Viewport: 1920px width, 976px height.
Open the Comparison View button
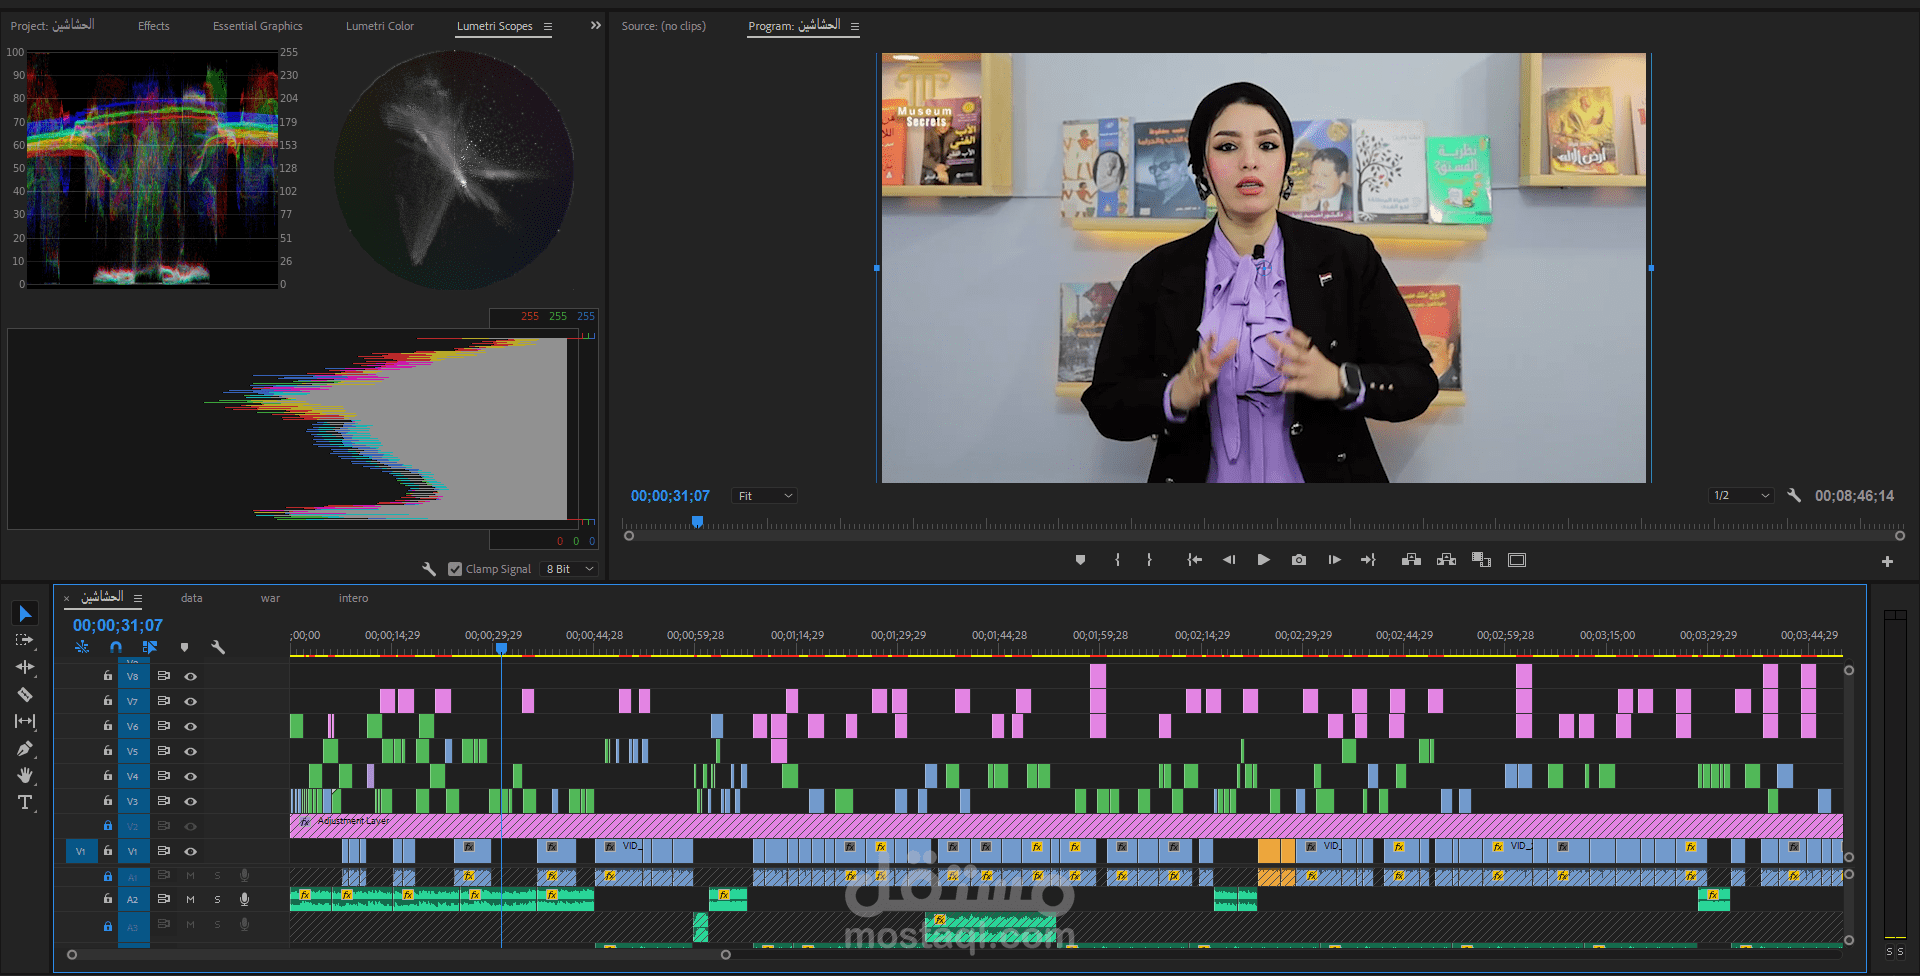click(x=1481, y=560)
